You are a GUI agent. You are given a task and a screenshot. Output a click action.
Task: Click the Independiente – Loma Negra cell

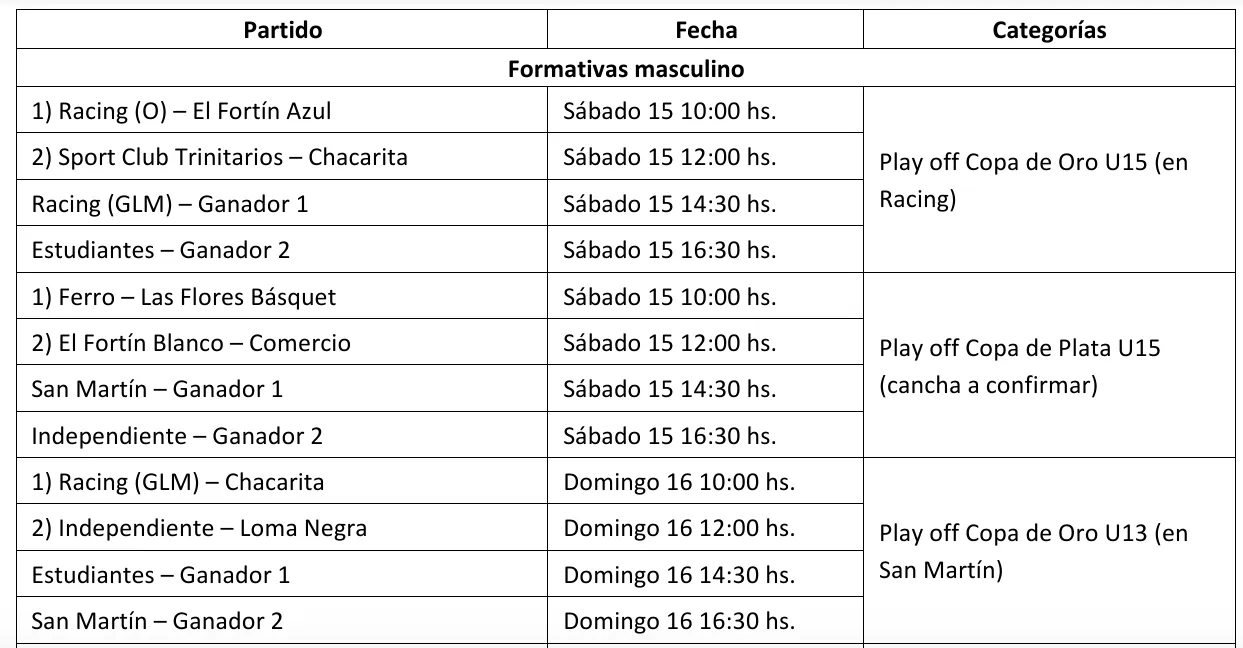pos(199,528)
